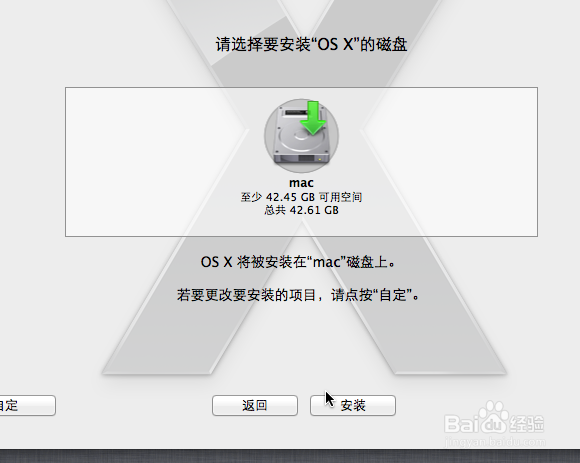
Task: Click the green download arrow on disk
Action: pos(313,118)
